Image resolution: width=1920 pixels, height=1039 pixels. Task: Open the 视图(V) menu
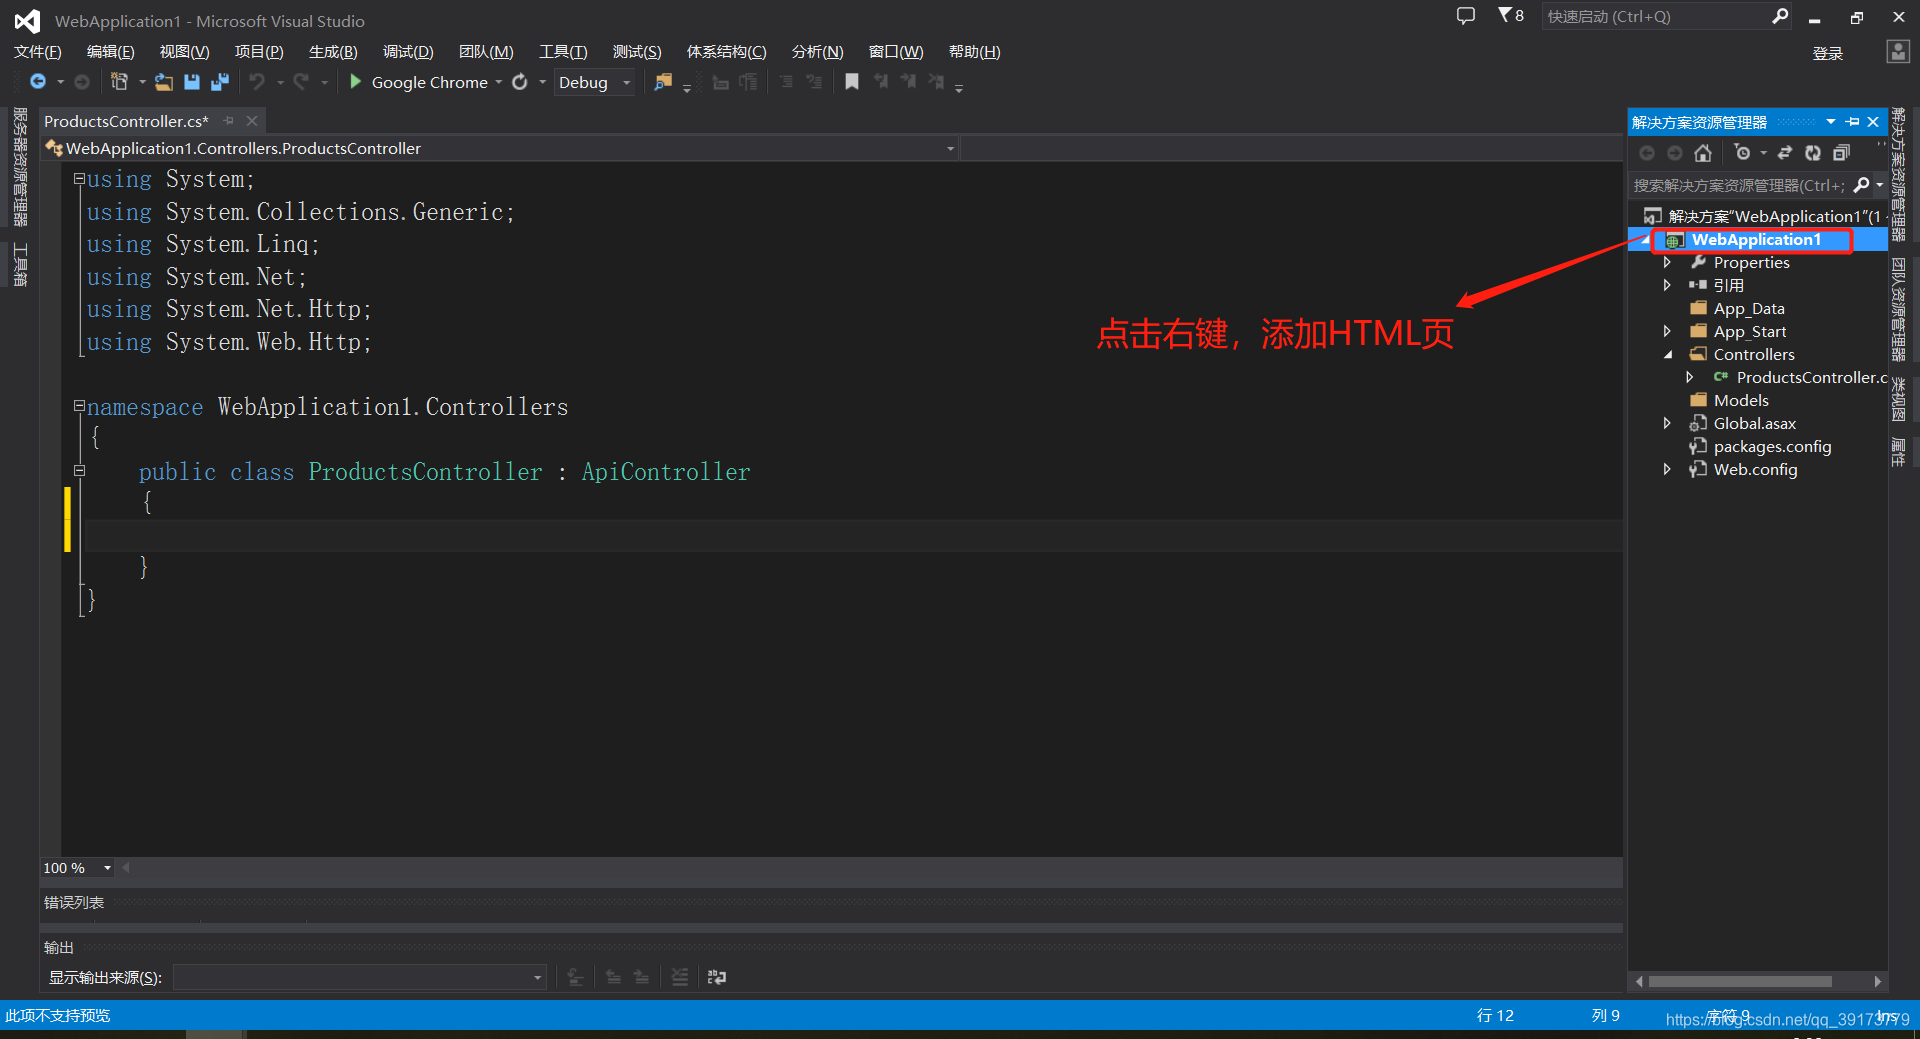point(185,52)
